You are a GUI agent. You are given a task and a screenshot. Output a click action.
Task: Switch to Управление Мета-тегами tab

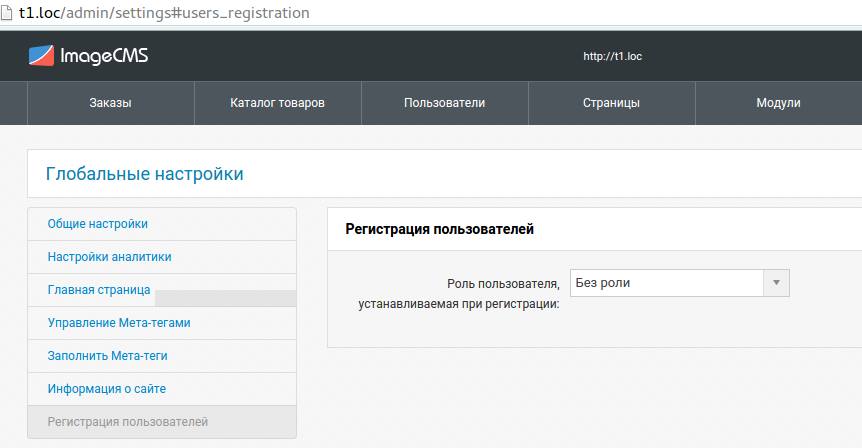click(162, 323)
